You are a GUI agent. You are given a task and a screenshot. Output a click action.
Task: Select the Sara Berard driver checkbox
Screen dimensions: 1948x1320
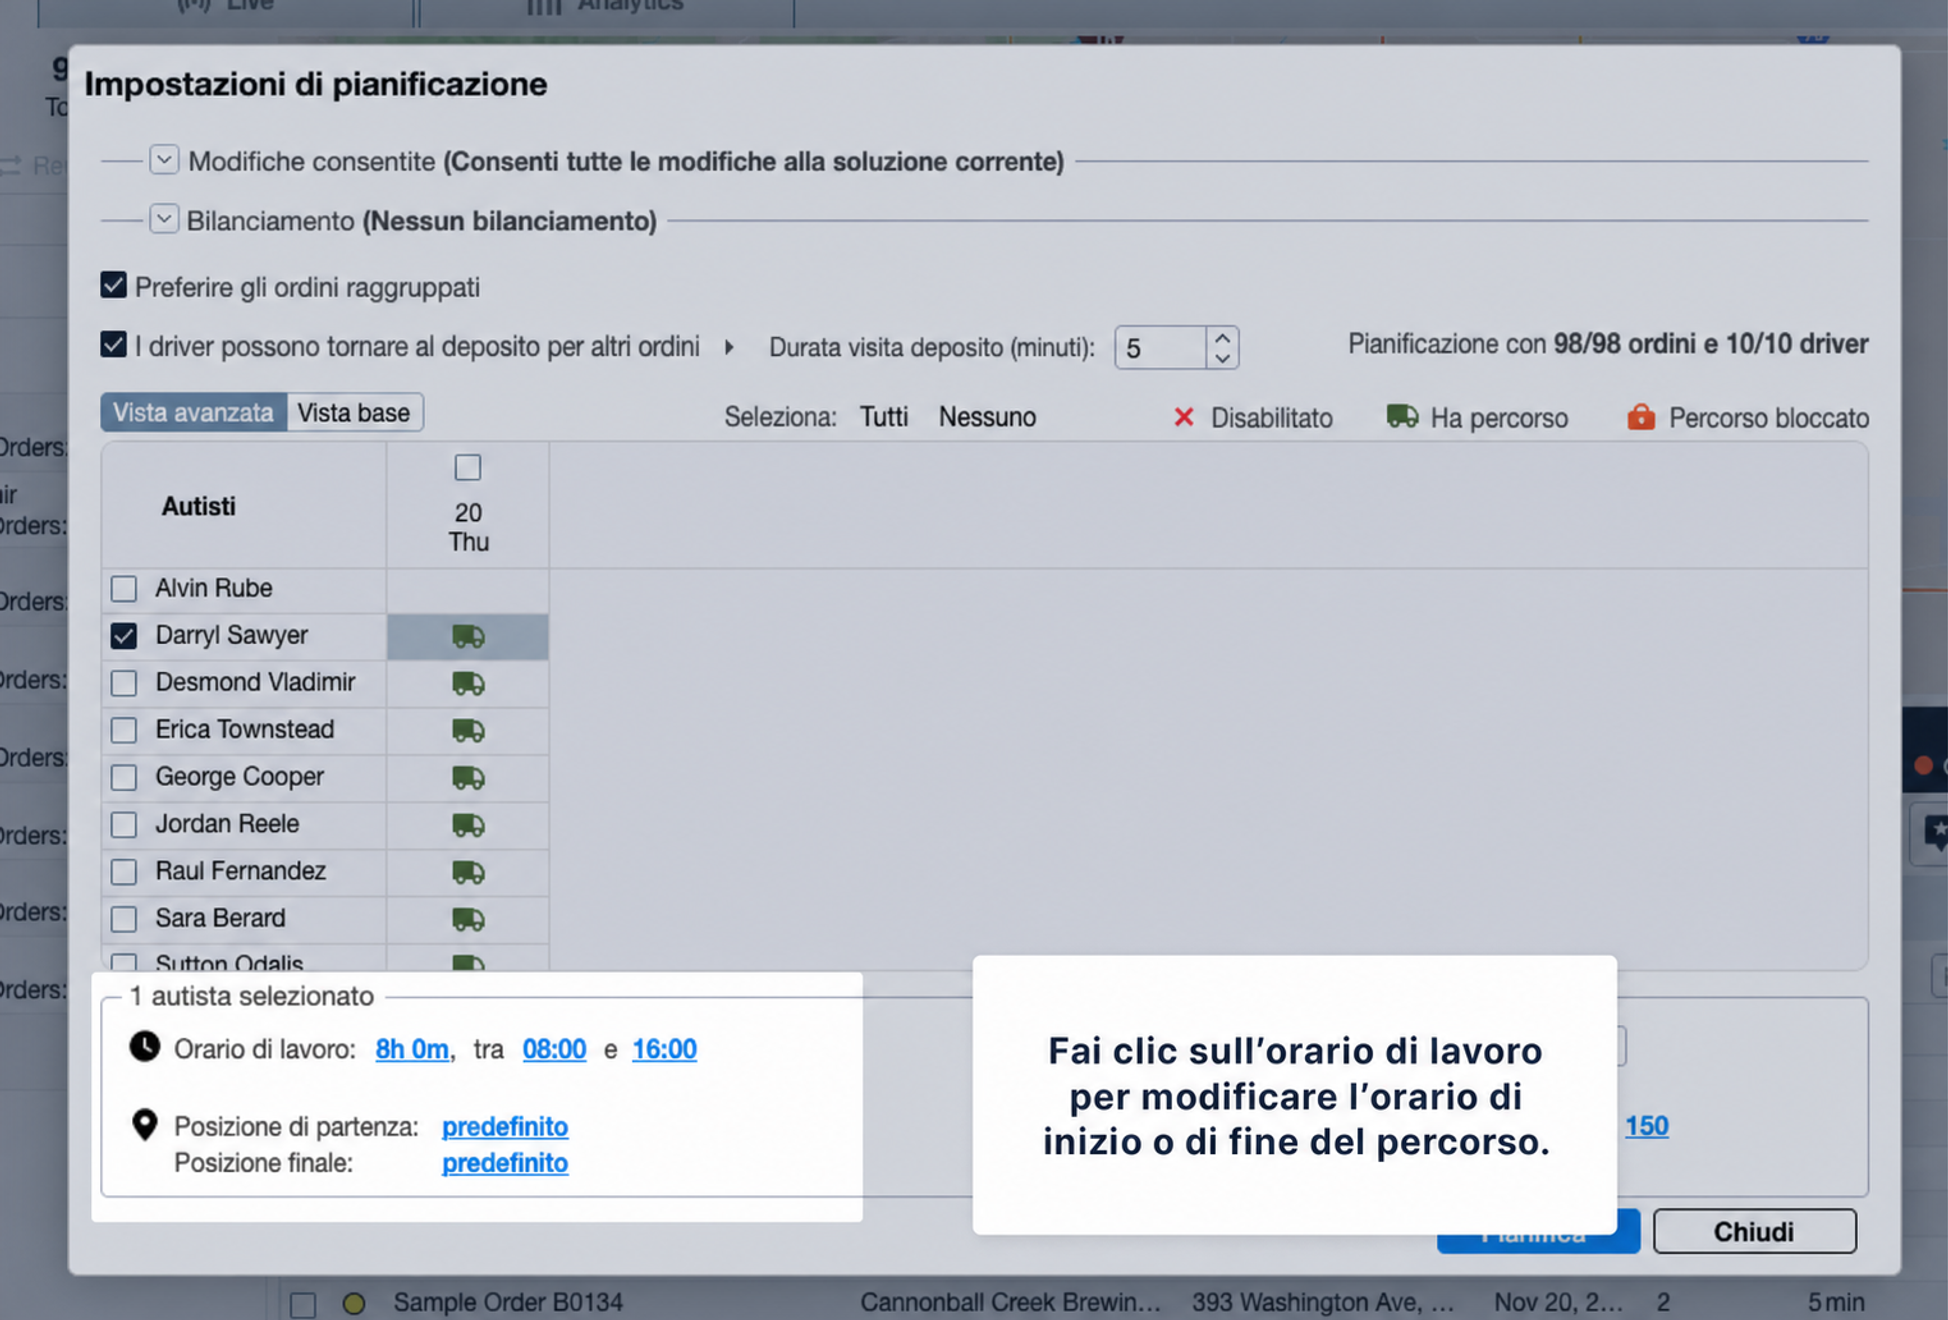click(124, 918)
